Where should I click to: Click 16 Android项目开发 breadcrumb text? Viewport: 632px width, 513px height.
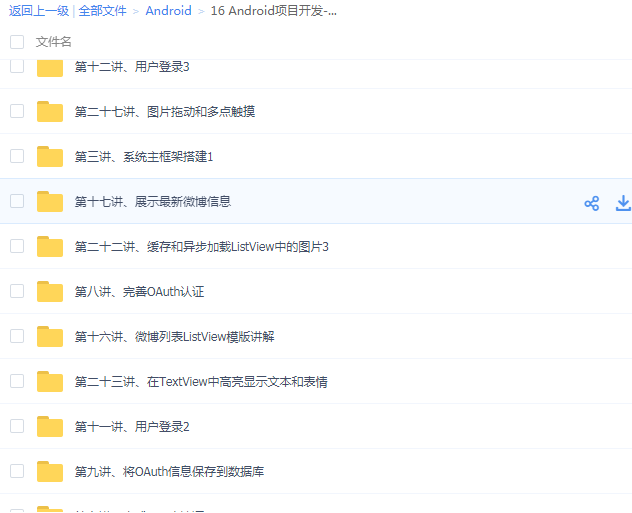(x=274, y=11)
